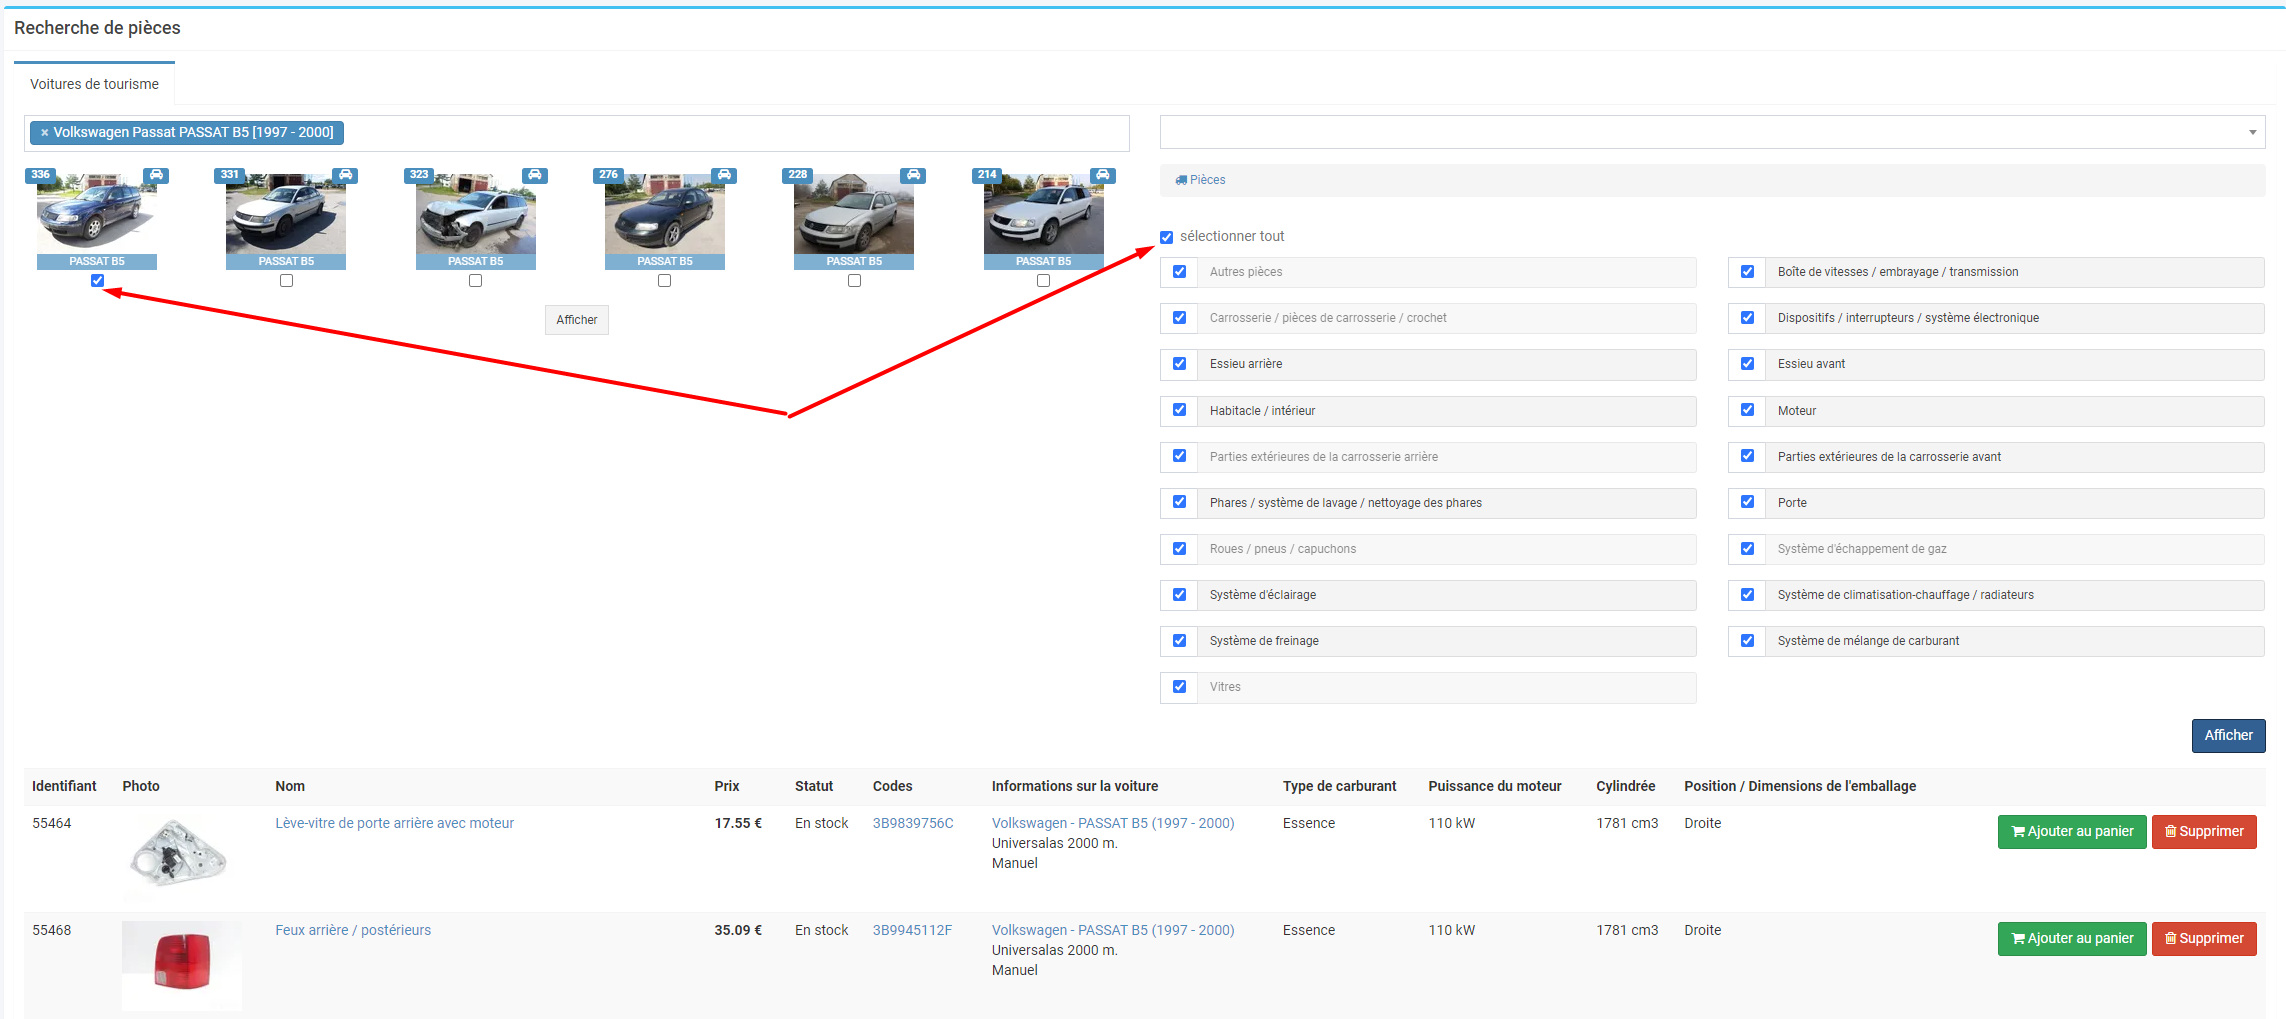The width and height of the screenshot is (2286, 1019).
Task: Add item 55464 to the cart
Action: (2072, 832)
